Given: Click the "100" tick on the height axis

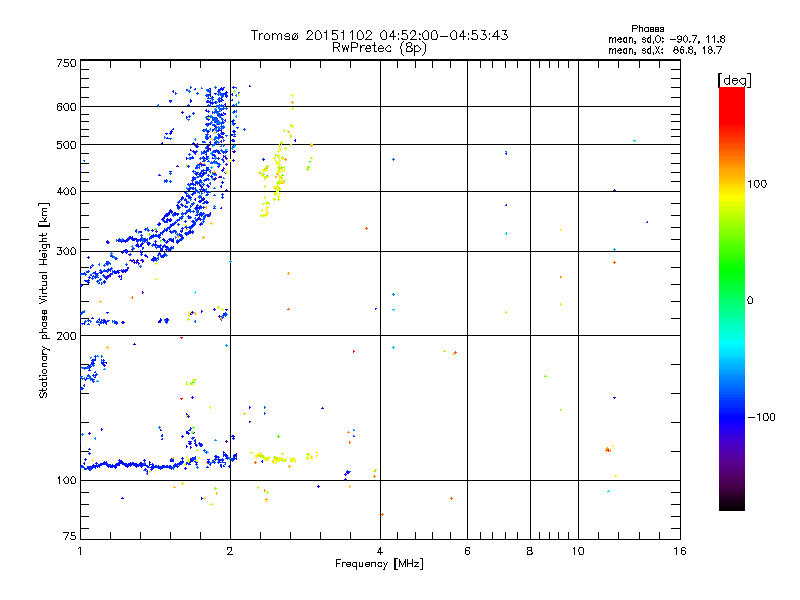Looking at the screenshot, I should [66, 481].
